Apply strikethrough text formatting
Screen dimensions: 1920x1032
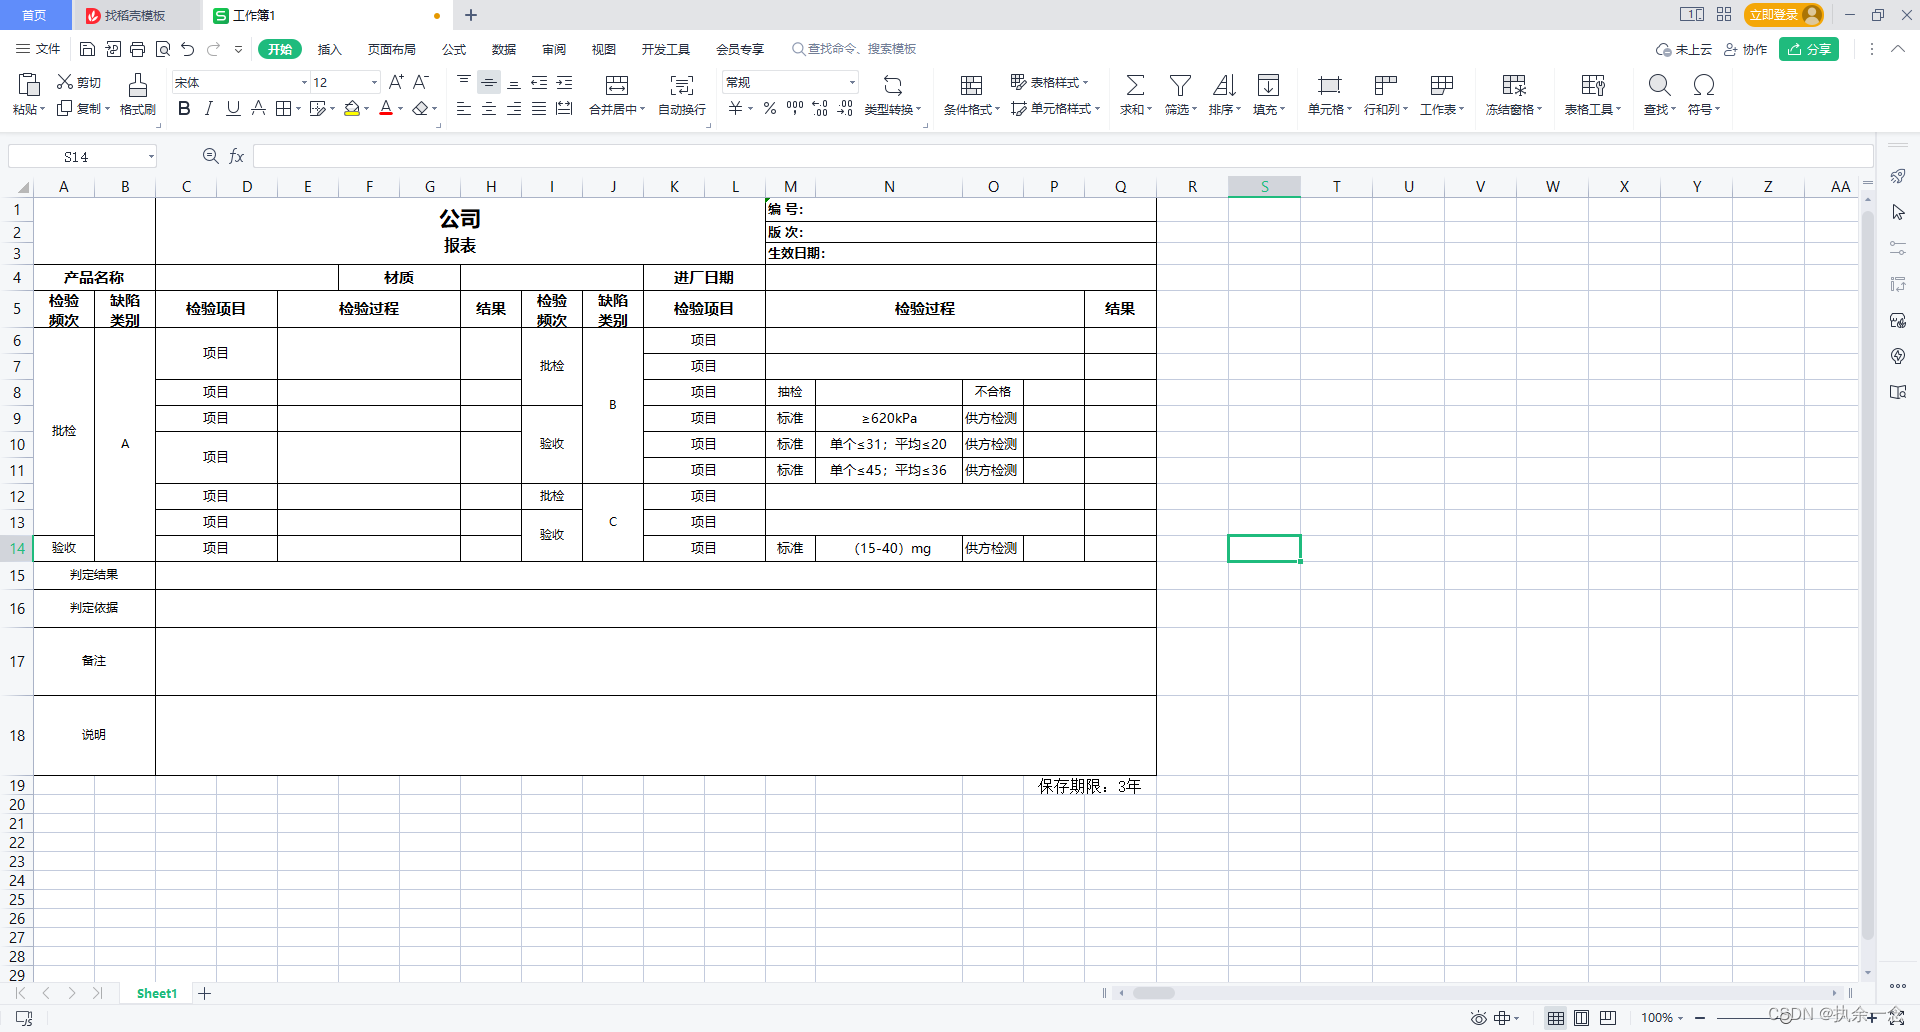tap(258, 108)
